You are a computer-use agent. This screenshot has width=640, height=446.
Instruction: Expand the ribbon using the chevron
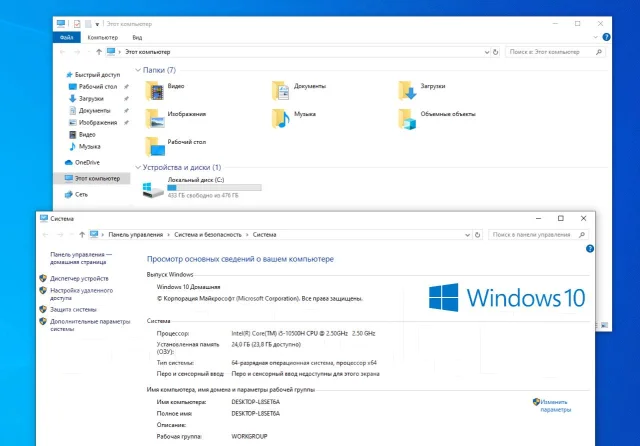595,37
